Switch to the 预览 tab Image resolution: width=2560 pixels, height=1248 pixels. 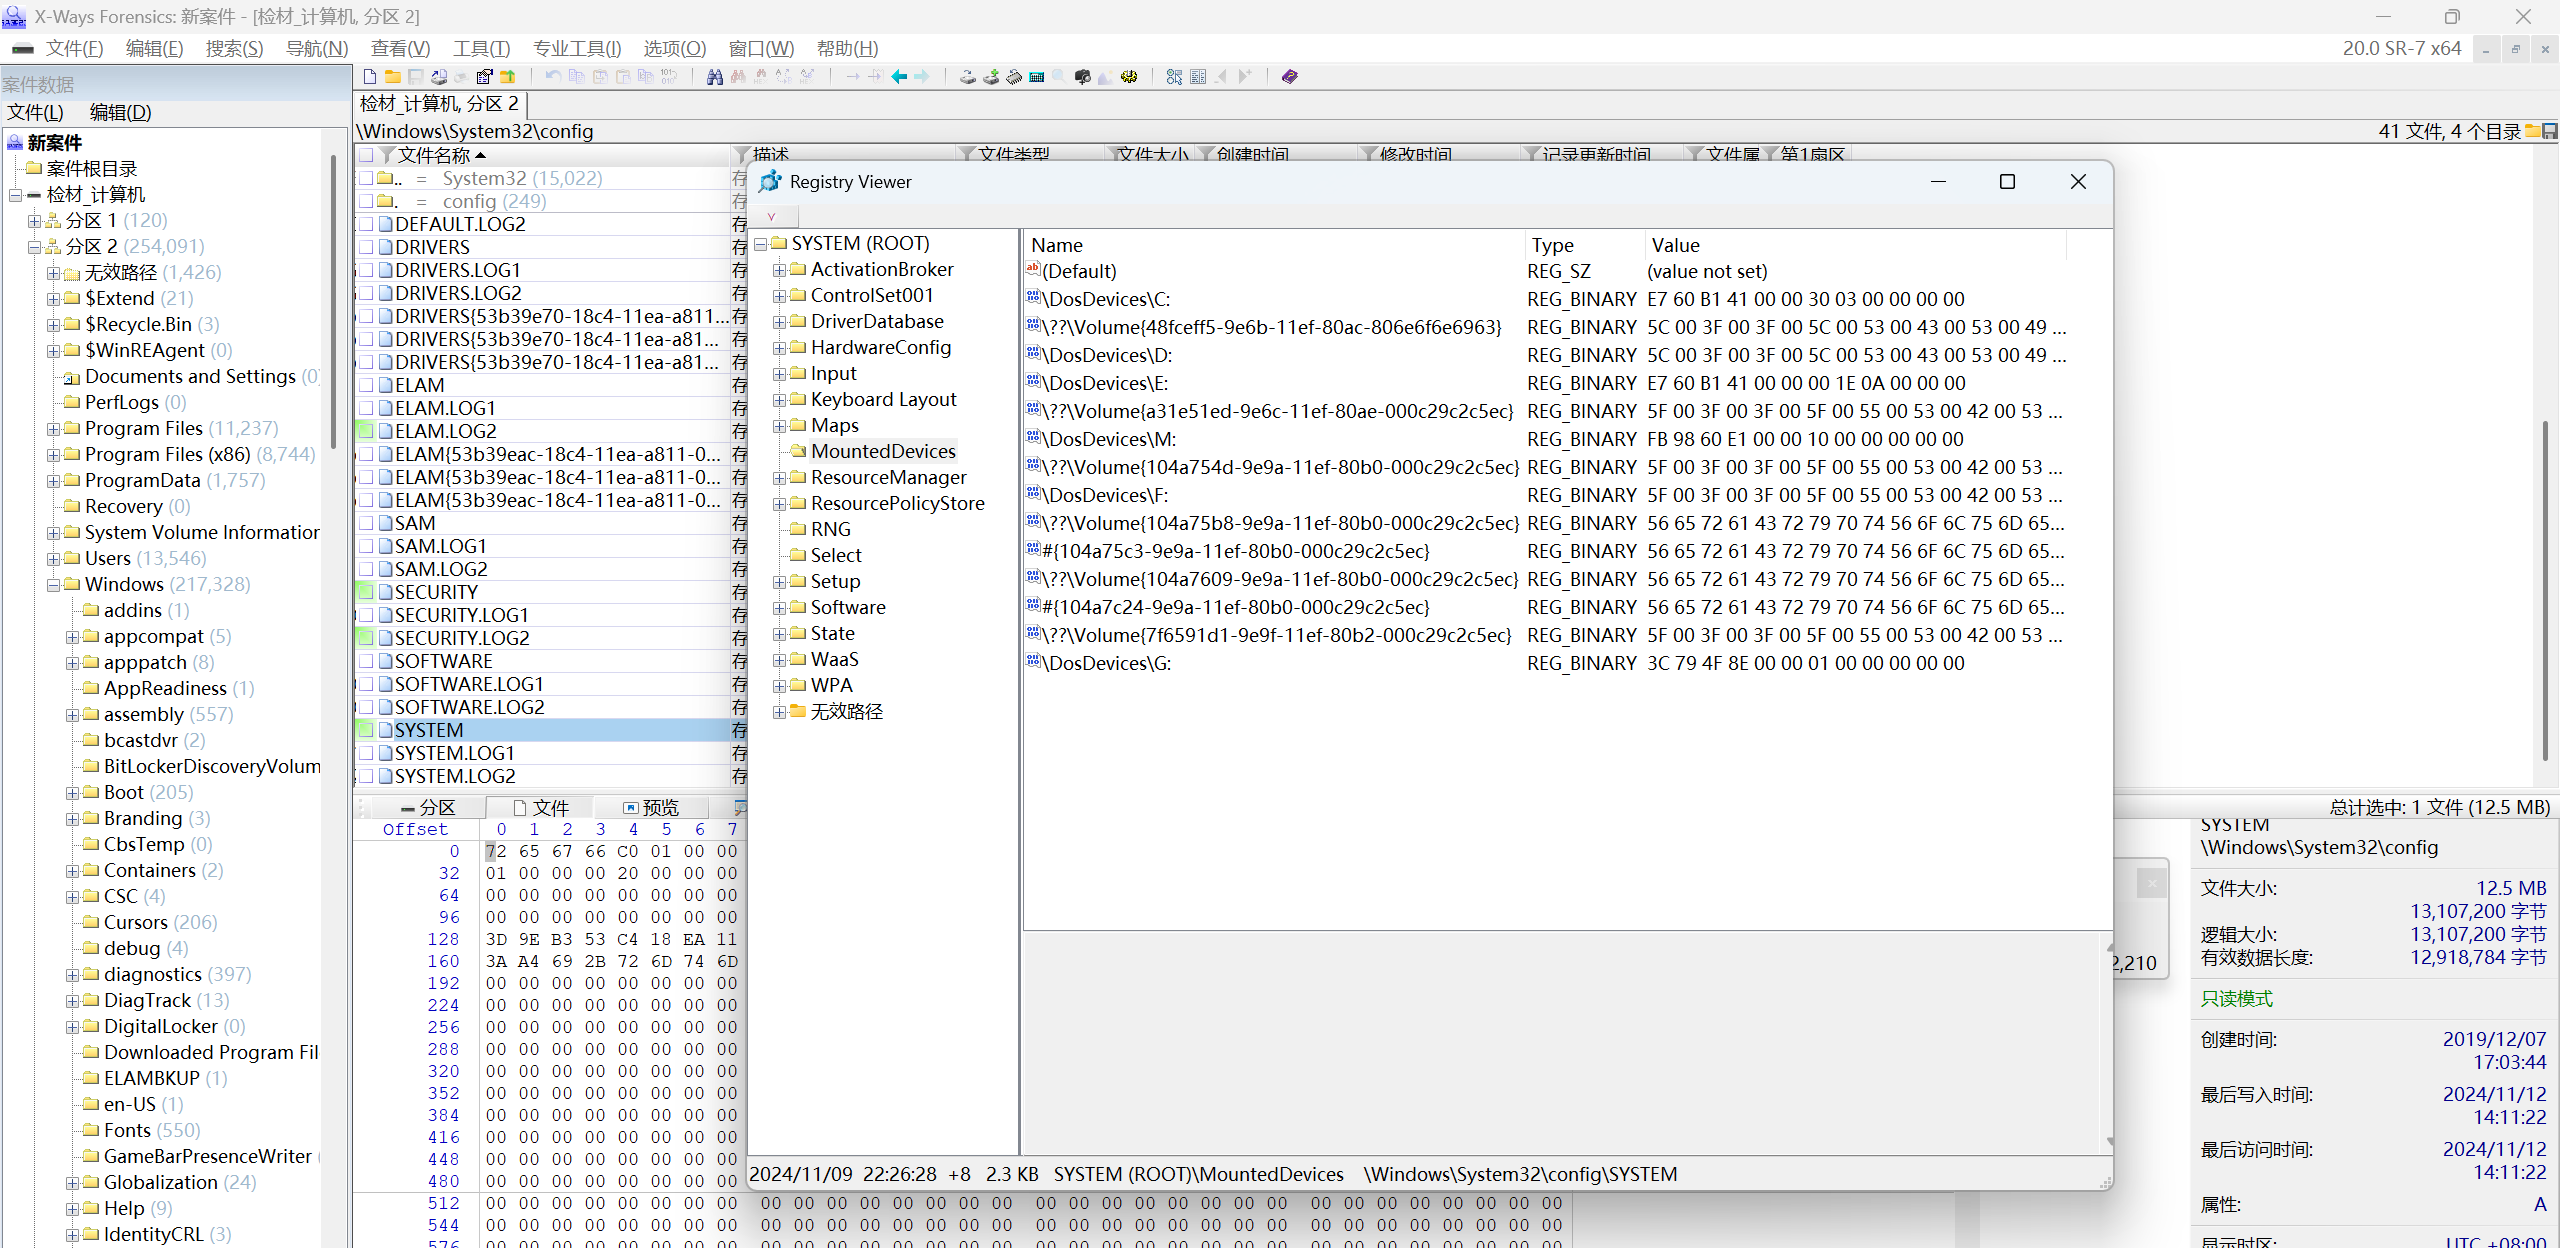(x=651, y=807)
